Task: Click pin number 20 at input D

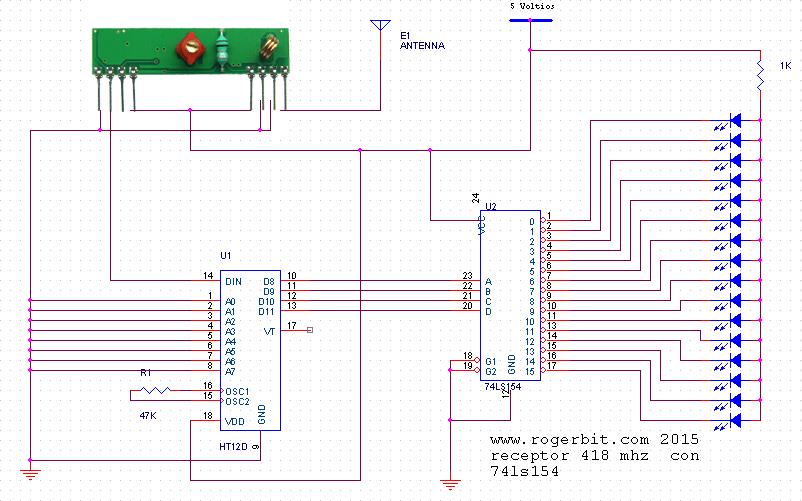Action: [467, 306]
